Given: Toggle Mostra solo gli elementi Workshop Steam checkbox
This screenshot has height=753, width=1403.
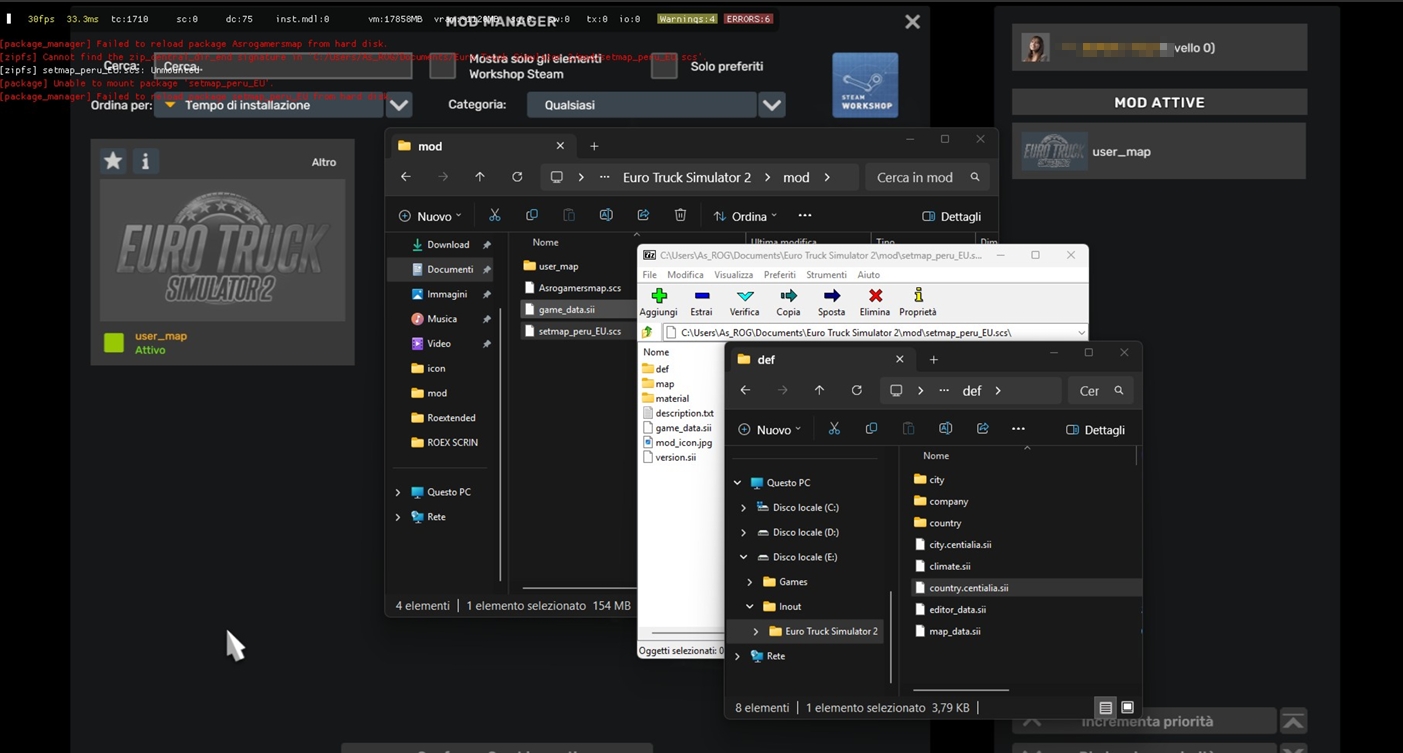Looking at the screenshot, I should [x=442, y=67].
